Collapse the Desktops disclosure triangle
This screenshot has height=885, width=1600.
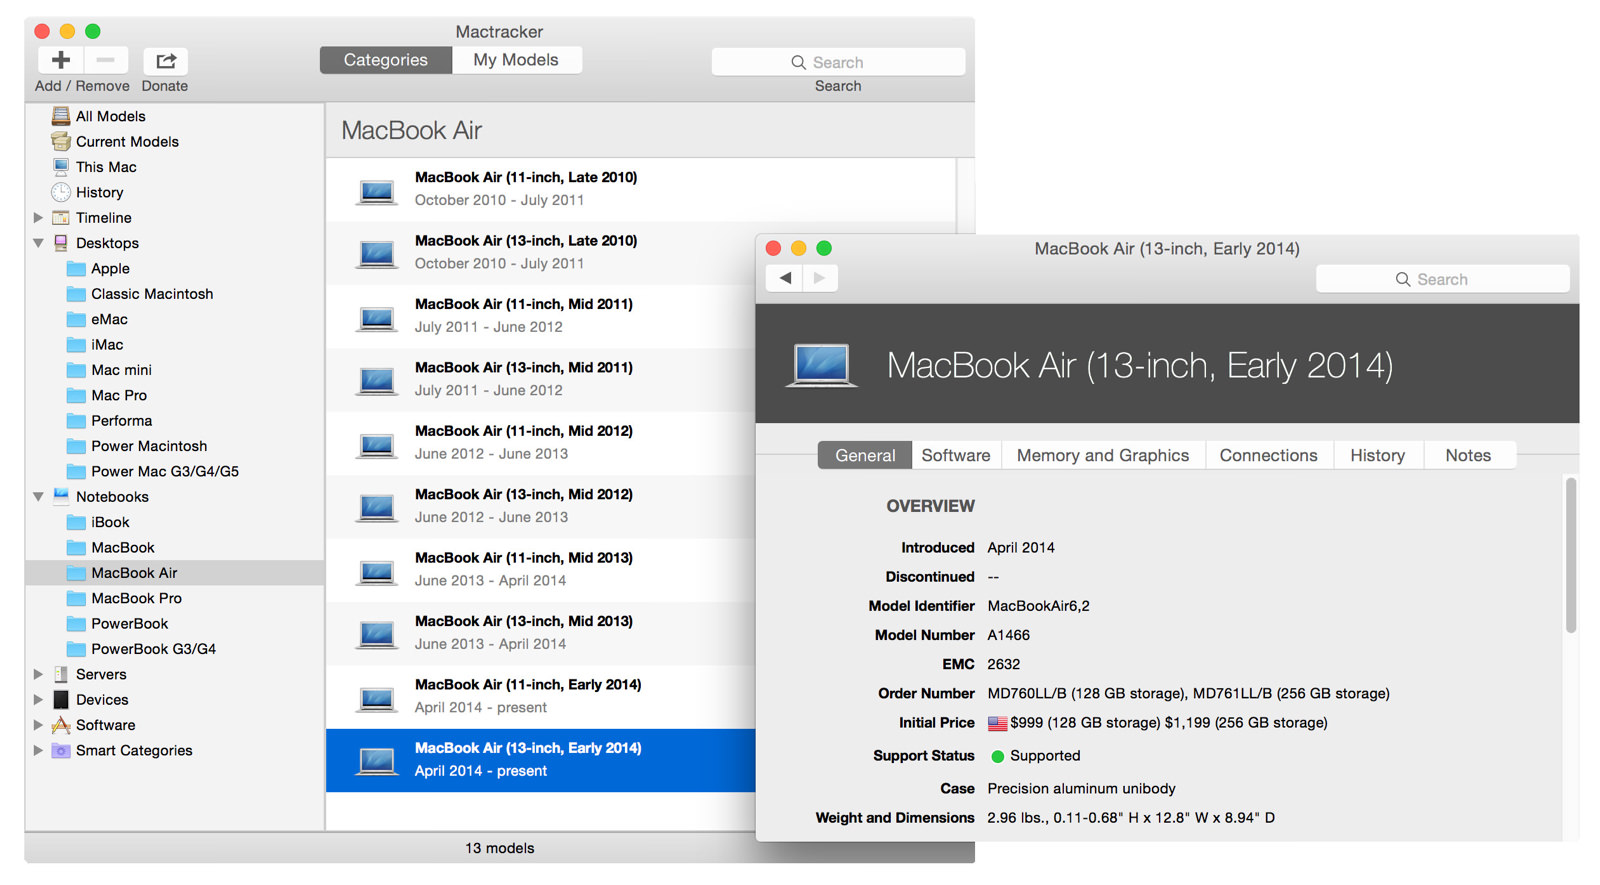pyautogui.click(x=38, y=243)
